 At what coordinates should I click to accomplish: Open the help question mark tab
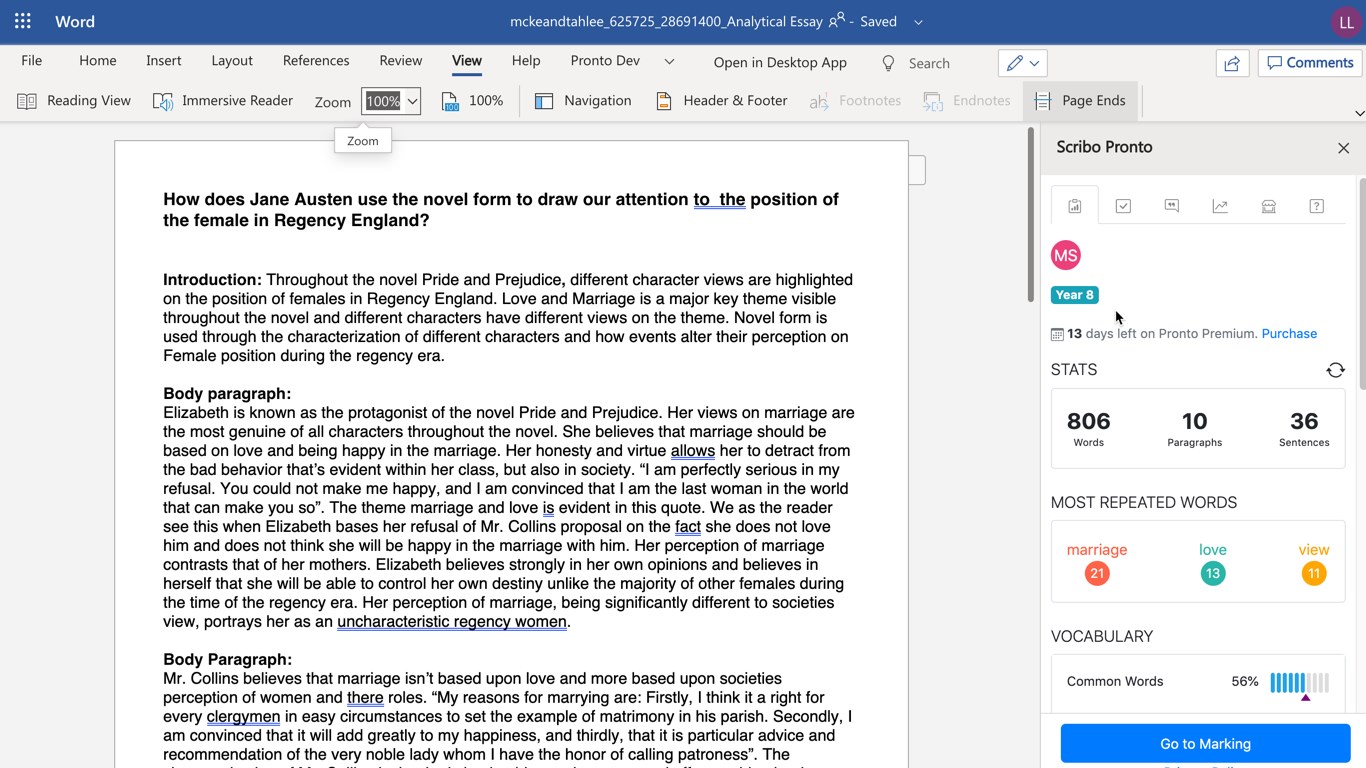click(x=1316, y=206)
